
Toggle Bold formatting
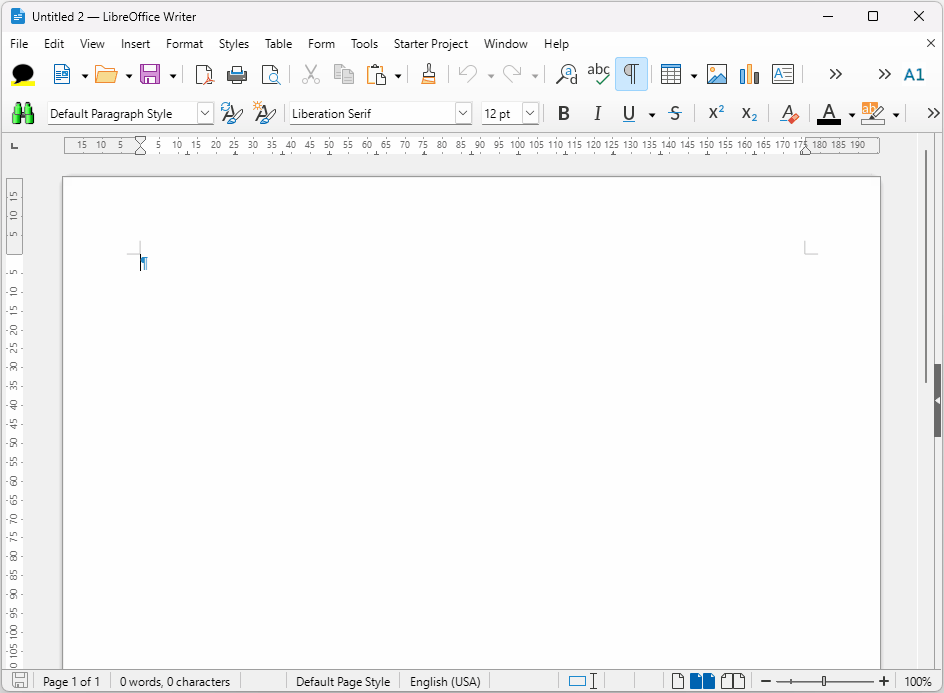coord(564,114)
